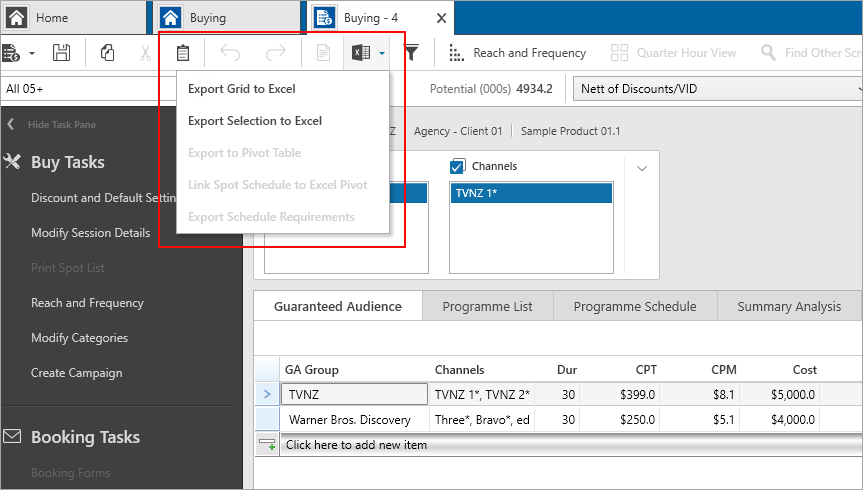Select TVNZ 1* in Channels list
The height and width of the screenshot is (490, 863).
point(531,193)
